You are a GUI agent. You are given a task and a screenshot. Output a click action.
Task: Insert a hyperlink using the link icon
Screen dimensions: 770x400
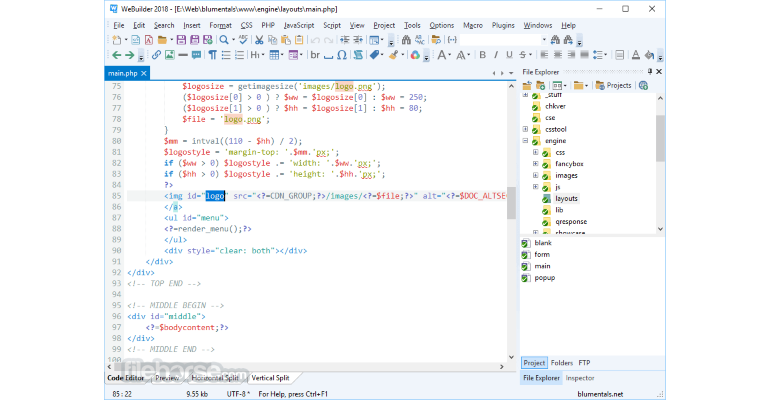coord(156,55)
